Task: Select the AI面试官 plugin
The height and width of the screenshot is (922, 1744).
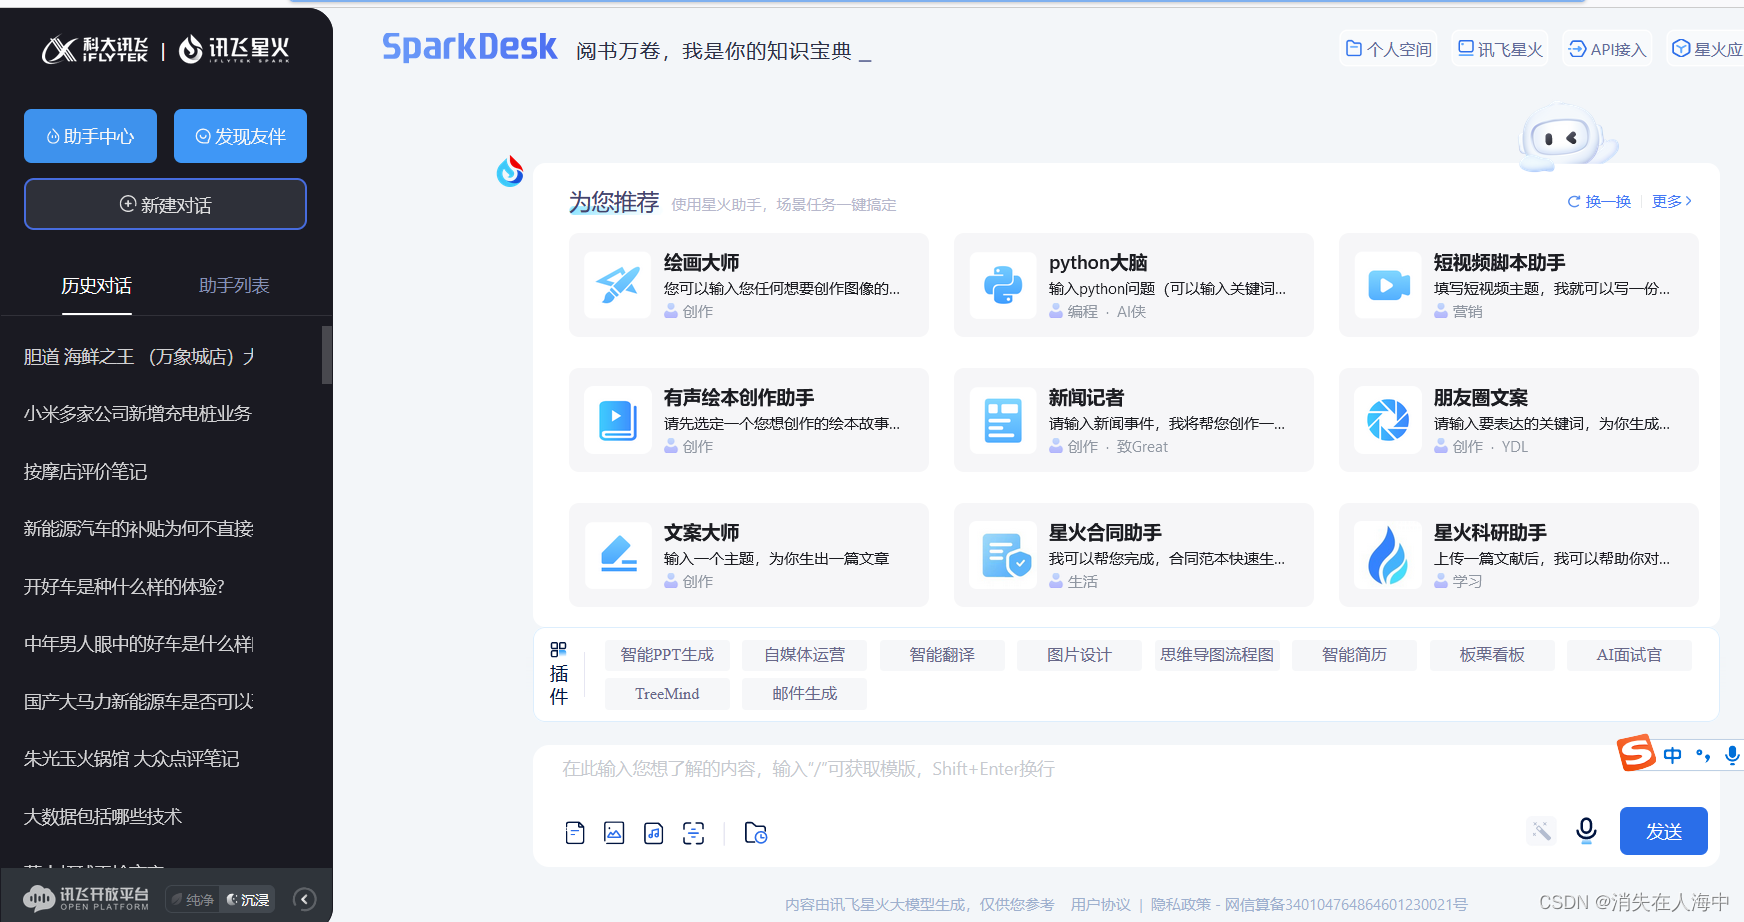Action: pos(1629,655)
